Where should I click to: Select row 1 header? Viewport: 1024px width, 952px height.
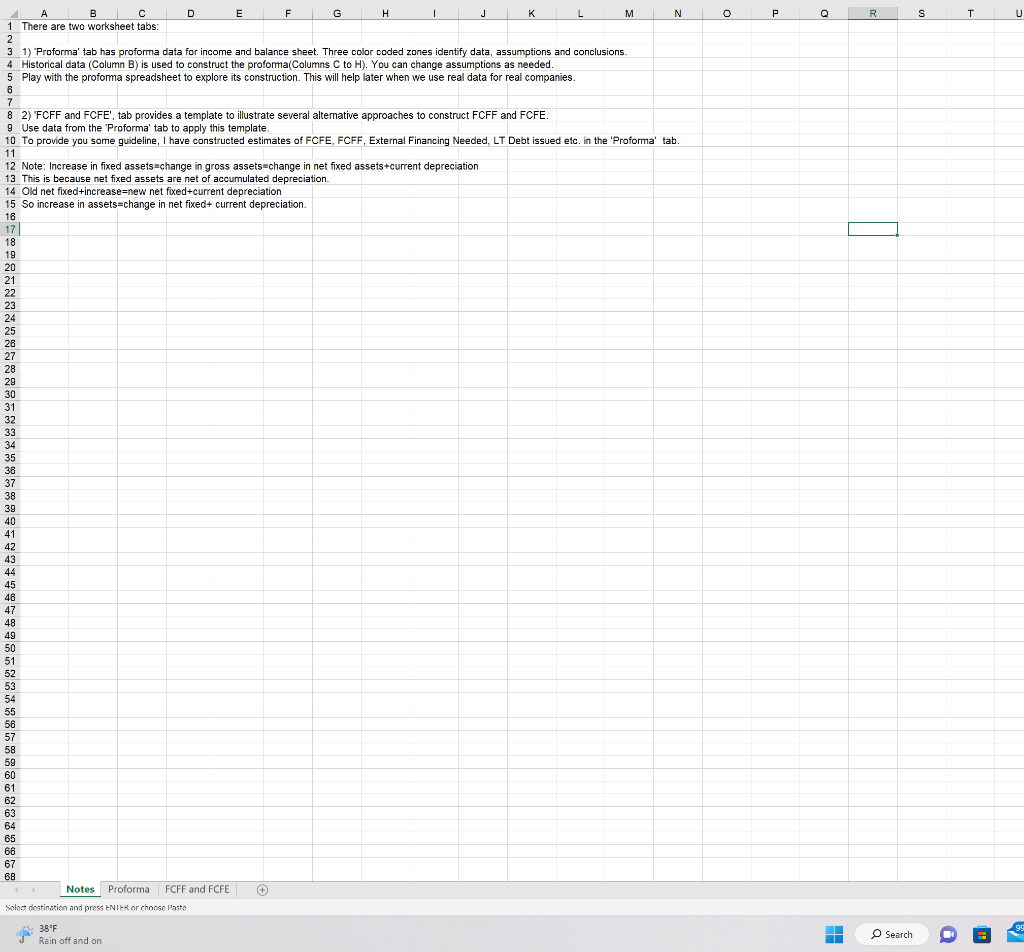pos(10,26)
